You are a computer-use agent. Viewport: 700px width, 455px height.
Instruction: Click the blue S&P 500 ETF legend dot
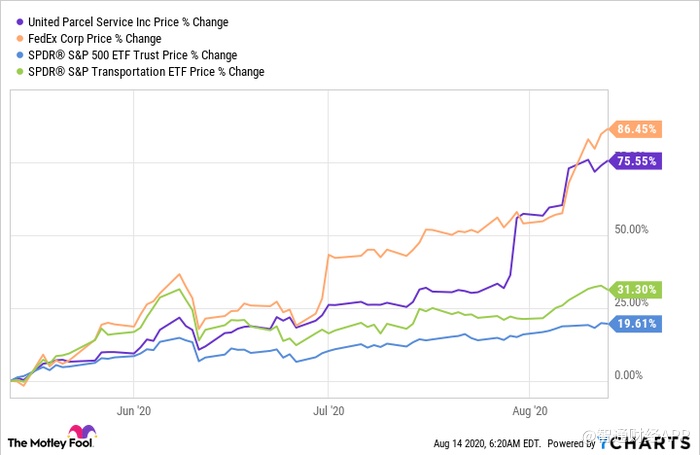tap(15, 55)
